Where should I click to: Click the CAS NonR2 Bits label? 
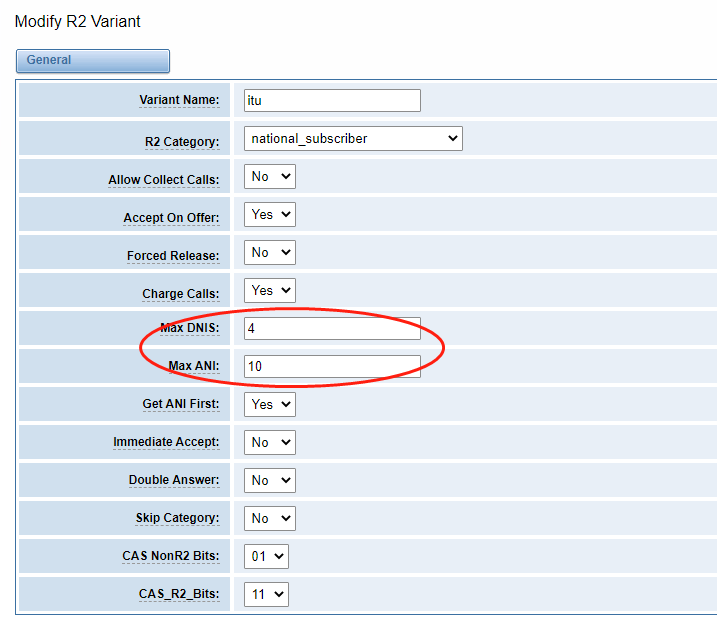(x=171, y=555)
